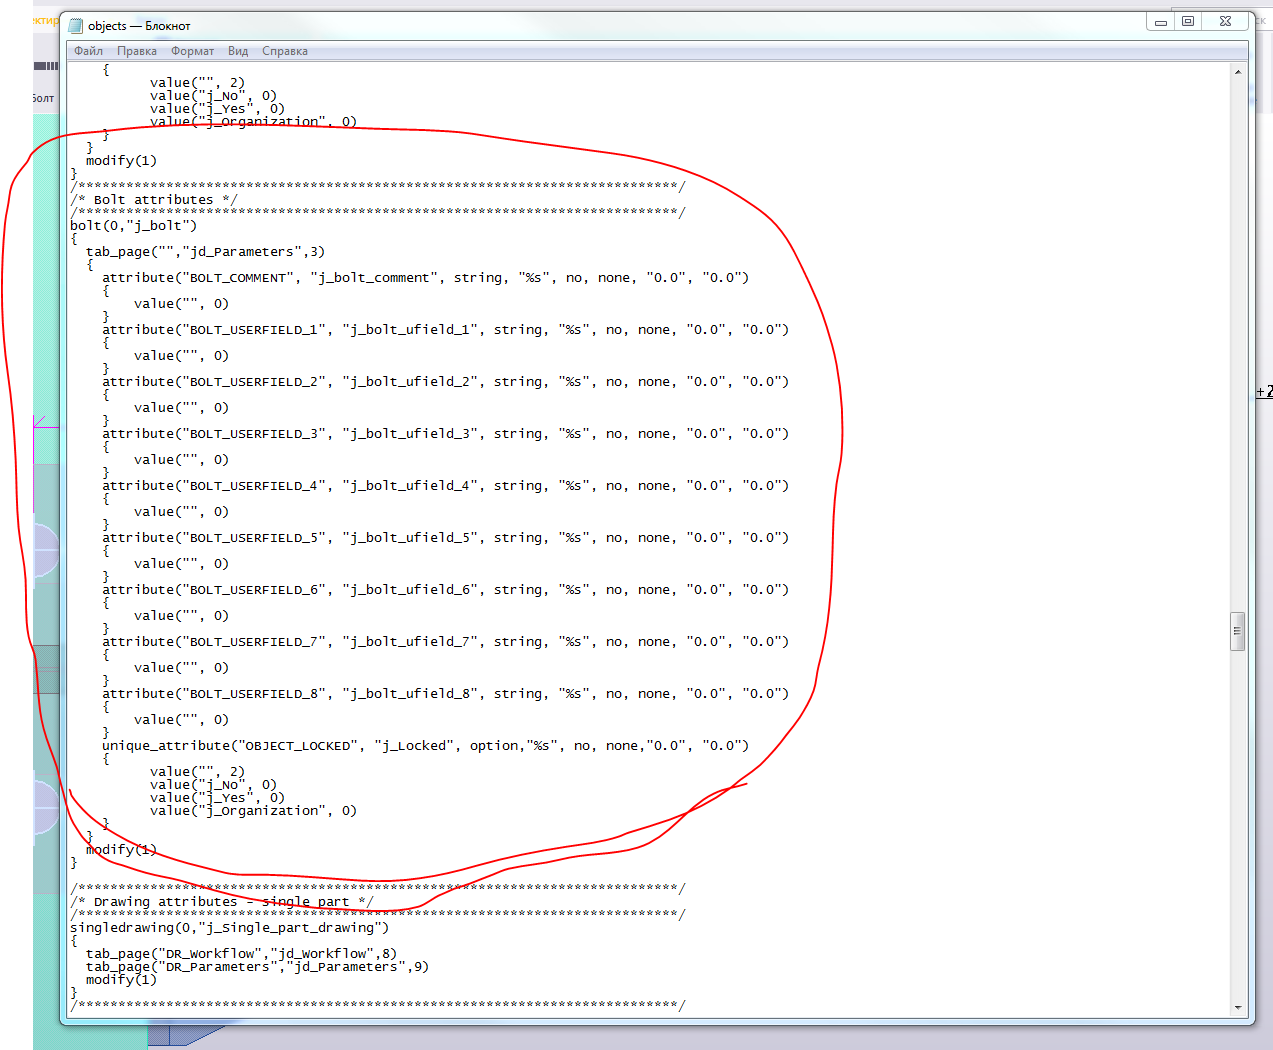Click the scrollbar down arrow
The image size is (1273, 1050).
pyautogui.click(x=1238, y=1008)
